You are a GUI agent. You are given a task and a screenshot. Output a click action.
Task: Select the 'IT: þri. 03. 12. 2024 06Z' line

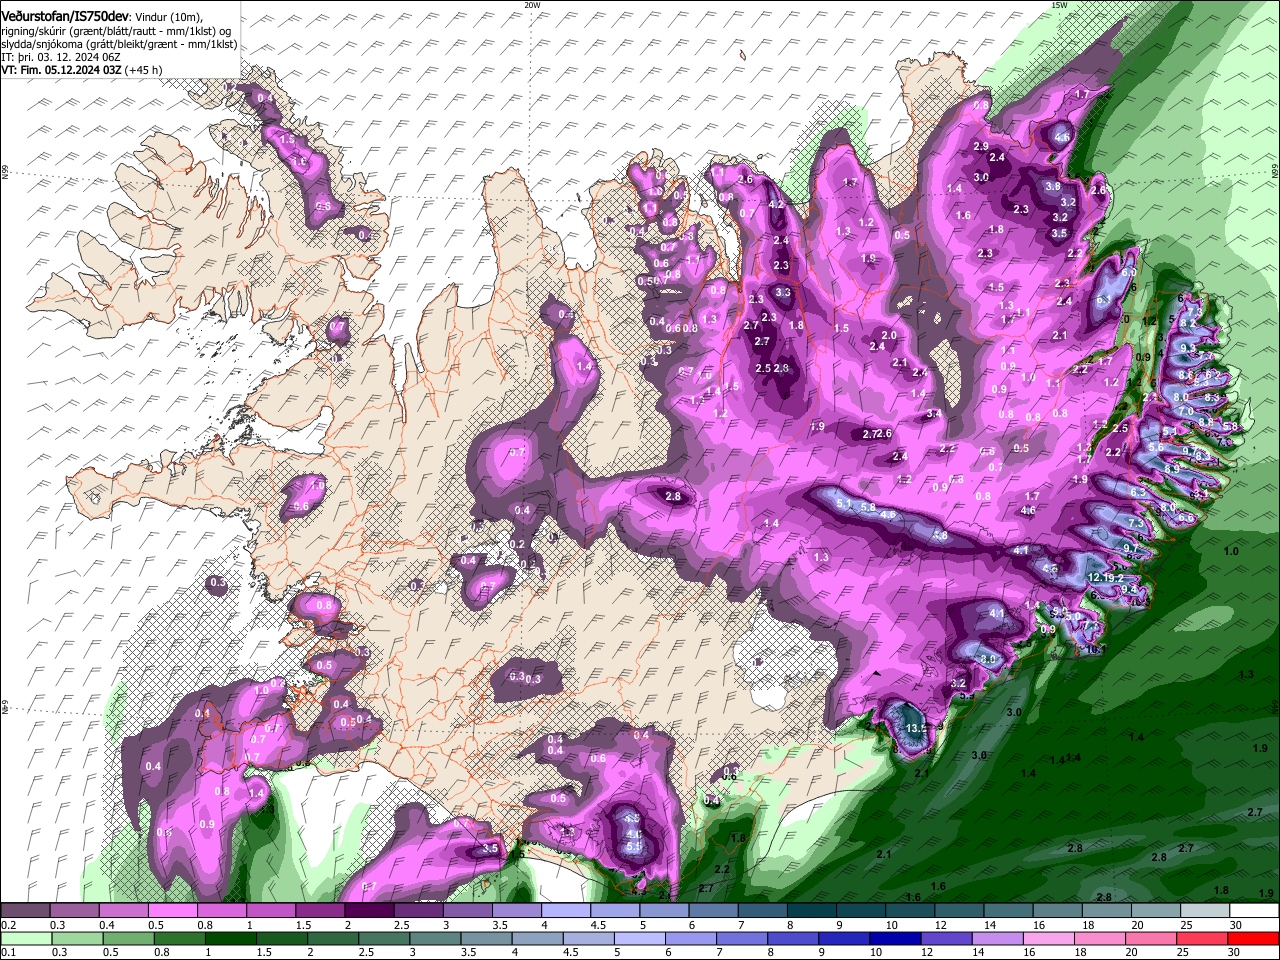tap(61, 57)
